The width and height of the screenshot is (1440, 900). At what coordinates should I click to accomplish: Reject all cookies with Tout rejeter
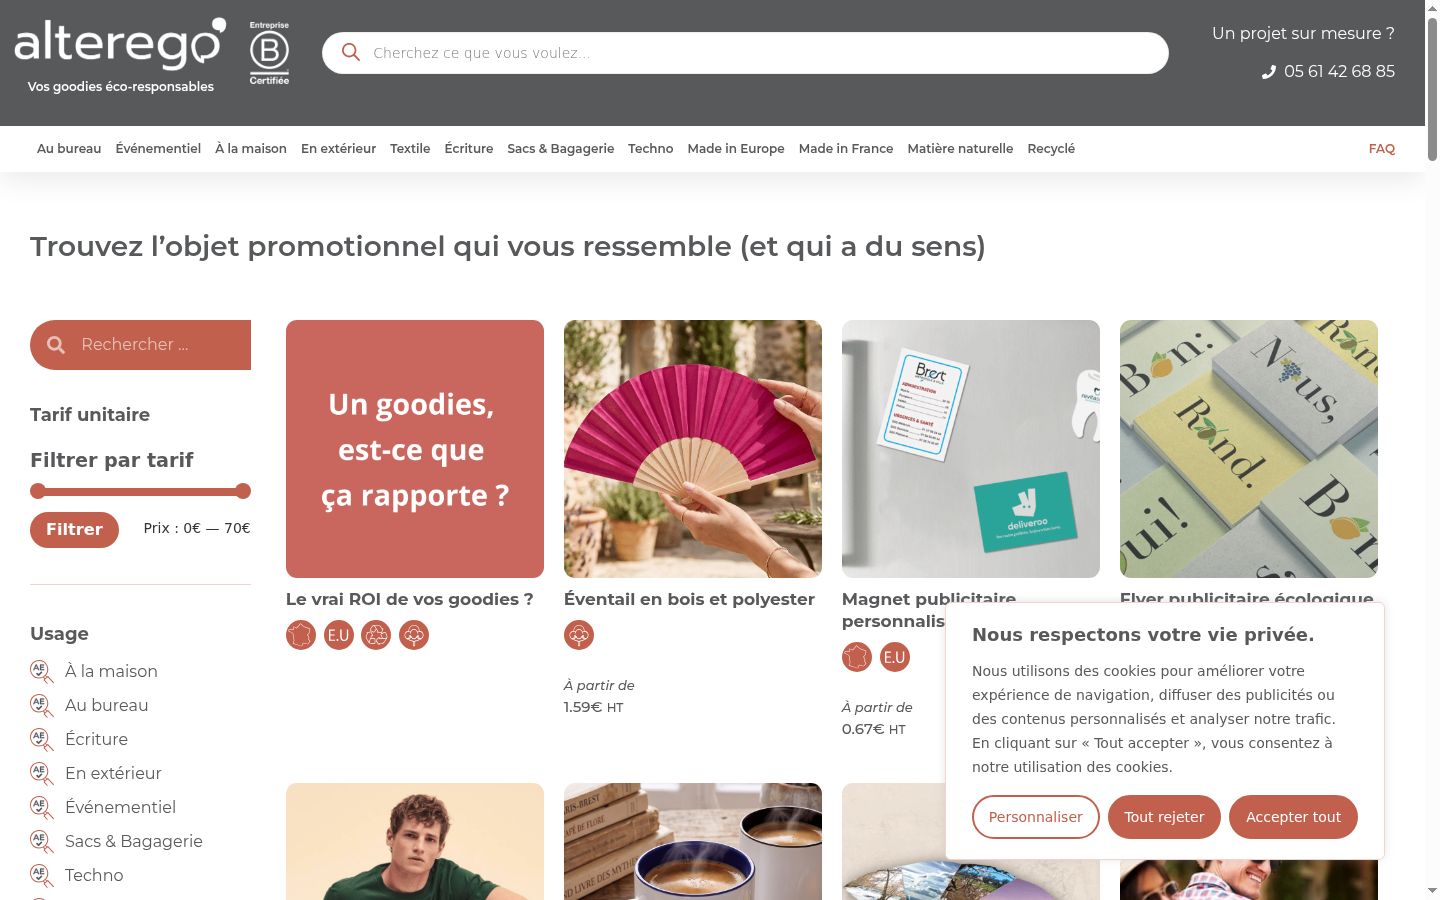(1164, 817)
